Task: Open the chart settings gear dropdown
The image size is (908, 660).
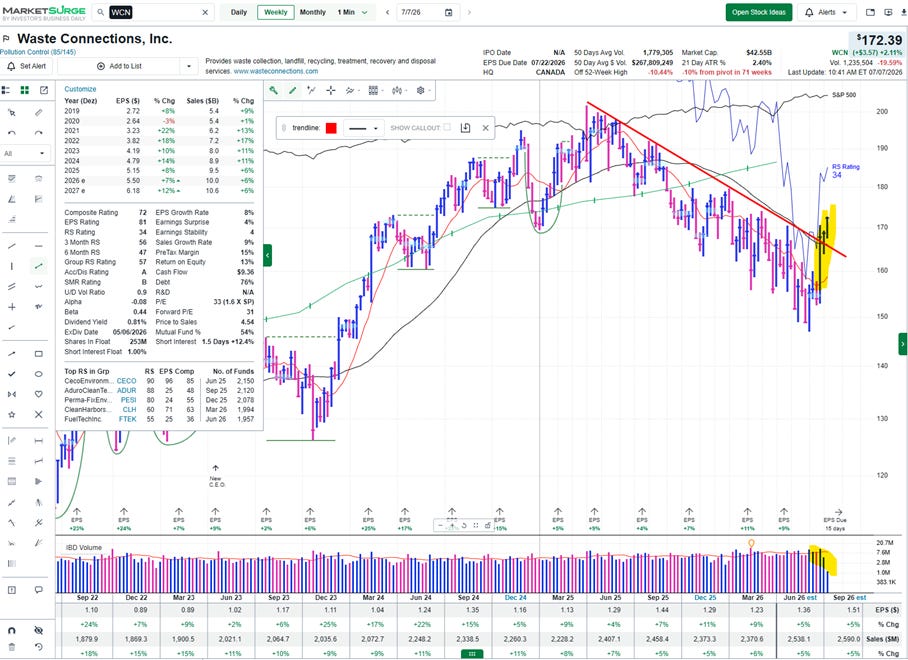Action: pos(423,90)
